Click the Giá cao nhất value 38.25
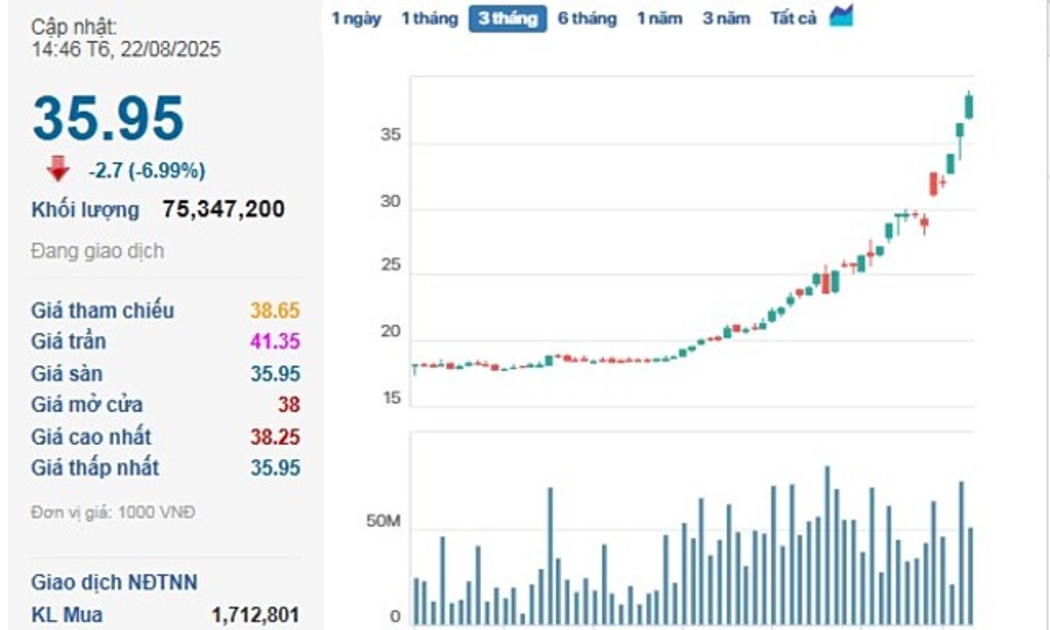 coord(275,437)
